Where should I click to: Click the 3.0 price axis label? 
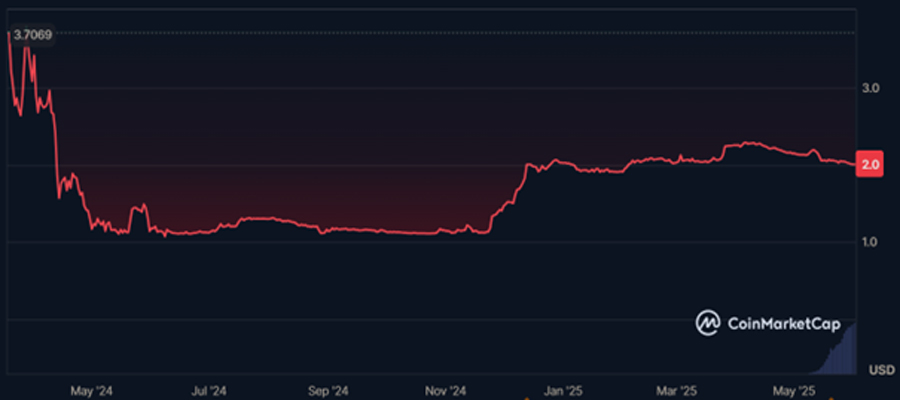point(870,88)
